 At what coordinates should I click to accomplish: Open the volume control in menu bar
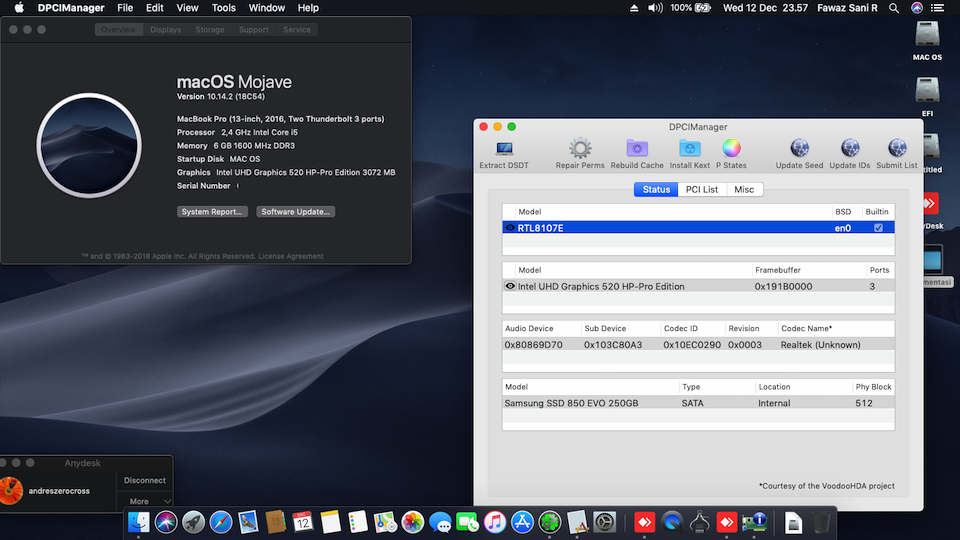(x=655, y=8)
